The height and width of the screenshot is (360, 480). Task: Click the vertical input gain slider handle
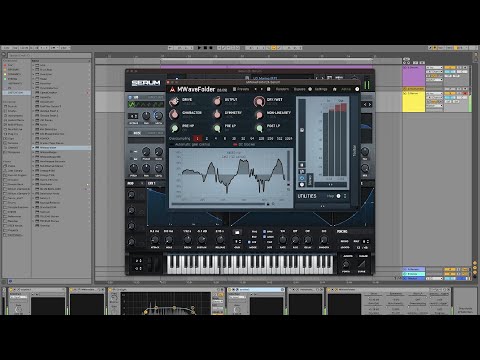click(302, 130)
